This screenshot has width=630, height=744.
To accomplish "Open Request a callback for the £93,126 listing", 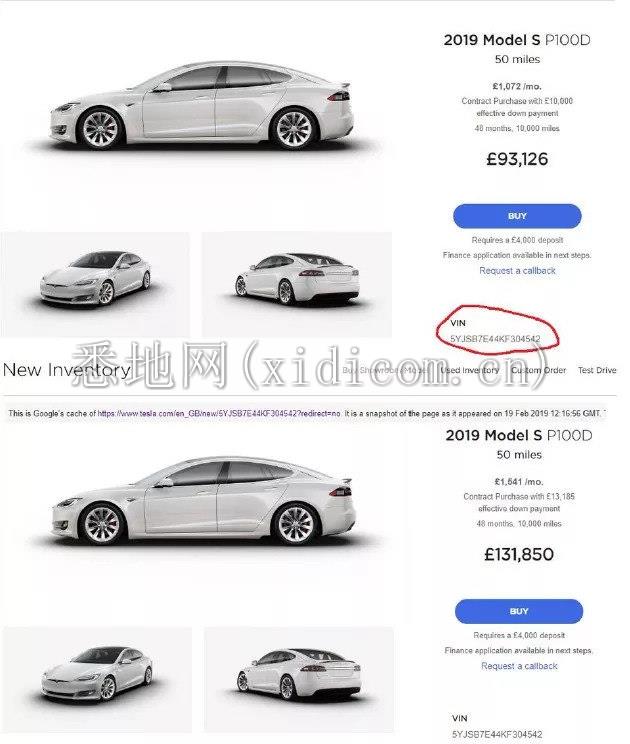I will coord(517,270).
